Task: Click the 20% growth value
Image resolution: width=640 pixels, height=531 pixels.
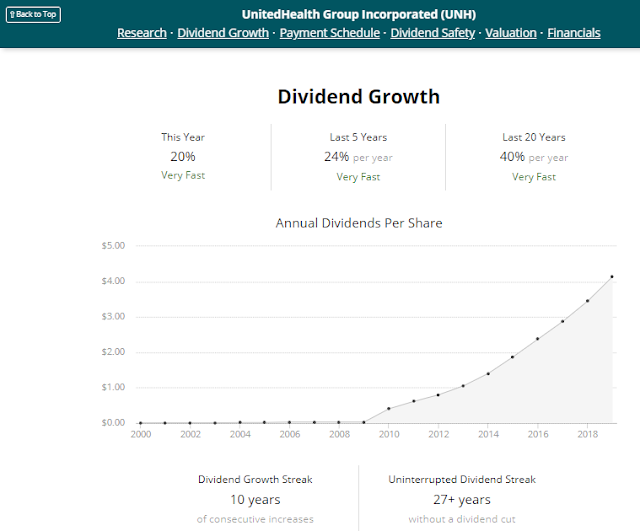Action: pos(183,156)
